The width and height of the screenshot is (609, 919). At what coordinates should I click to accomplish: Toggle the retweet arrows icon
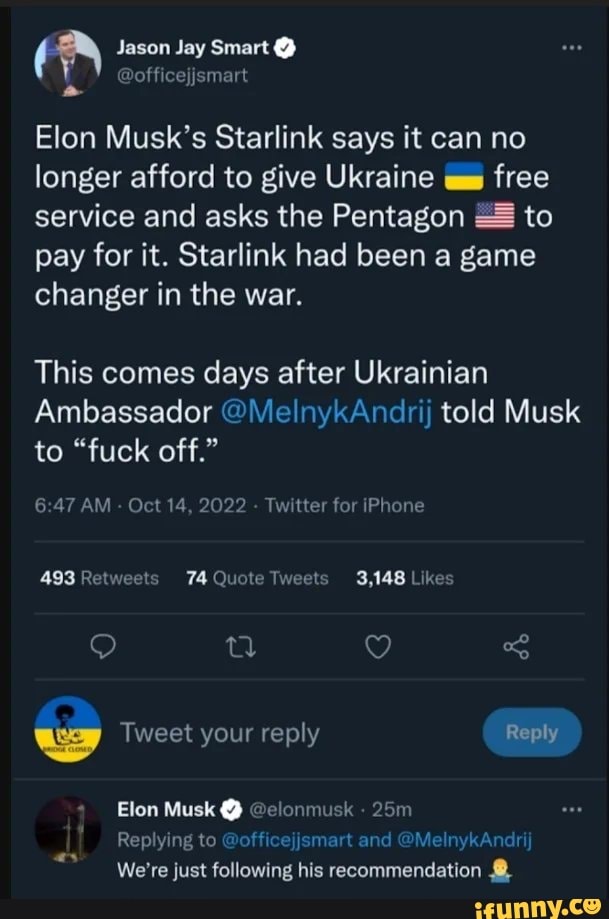(240, 647)
